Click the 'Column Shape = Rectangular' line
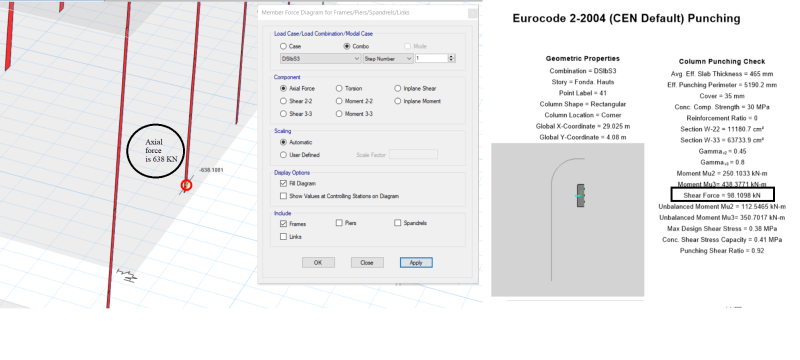The height and width of the screenshot is (360, 800). 583,105
